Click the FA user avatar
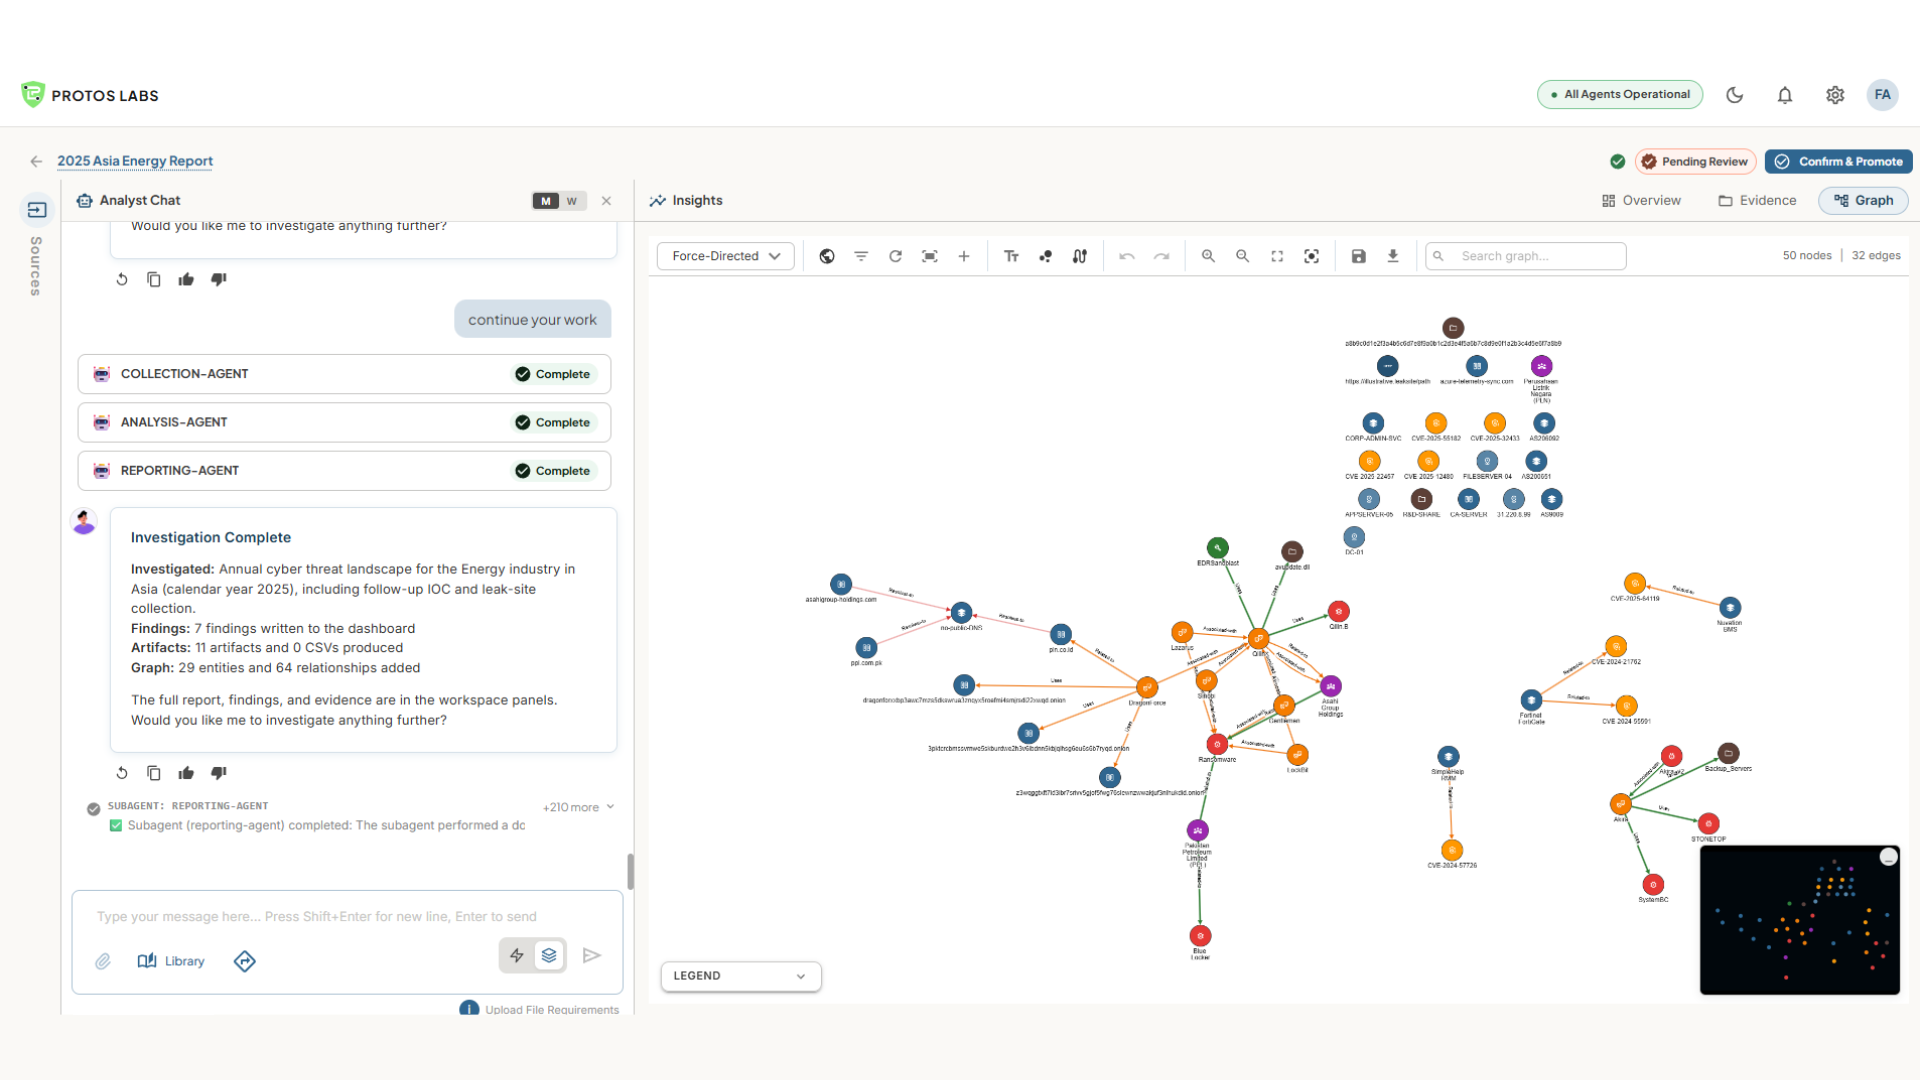 (x=1882, y=95)
